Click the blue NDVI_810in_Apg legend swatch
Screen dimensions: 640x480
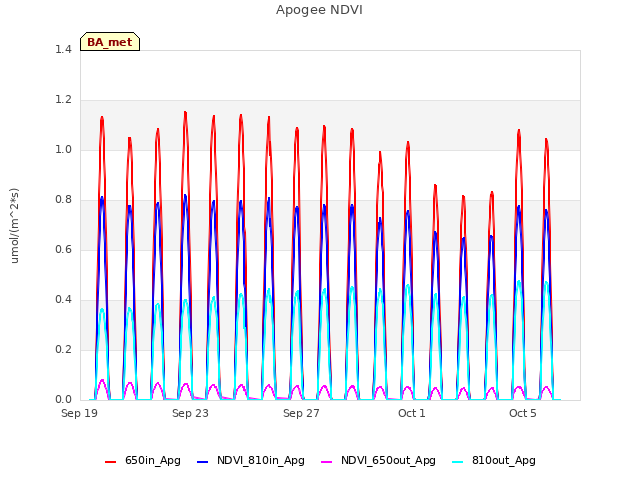(202, 462)
